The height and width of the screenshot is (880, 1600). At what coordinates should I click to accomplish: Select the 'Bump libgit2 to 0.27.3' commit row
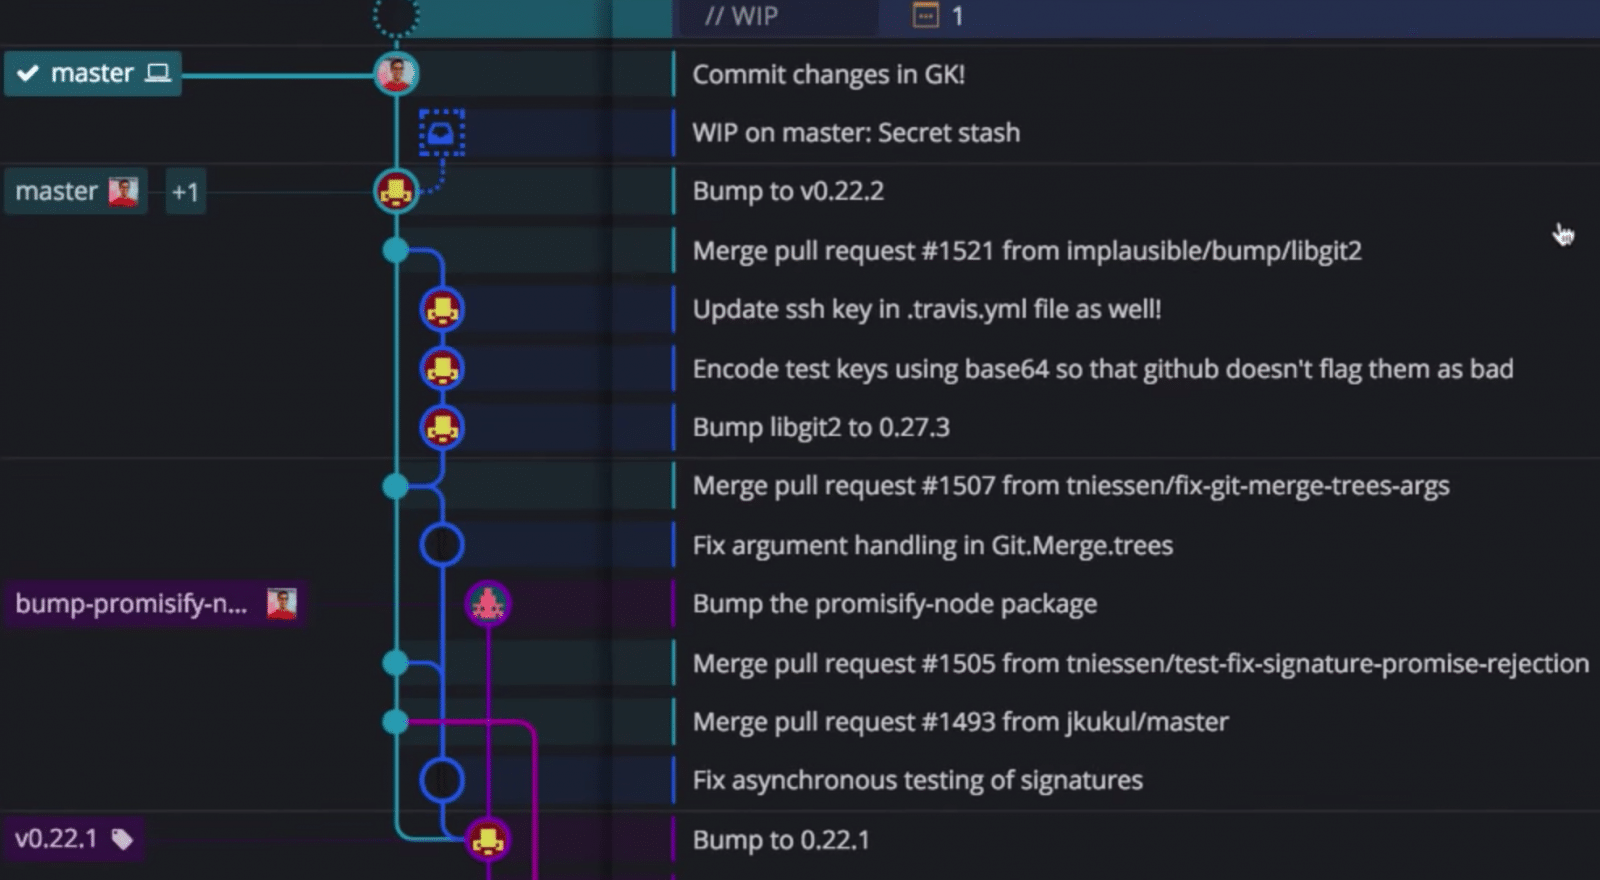820,427
